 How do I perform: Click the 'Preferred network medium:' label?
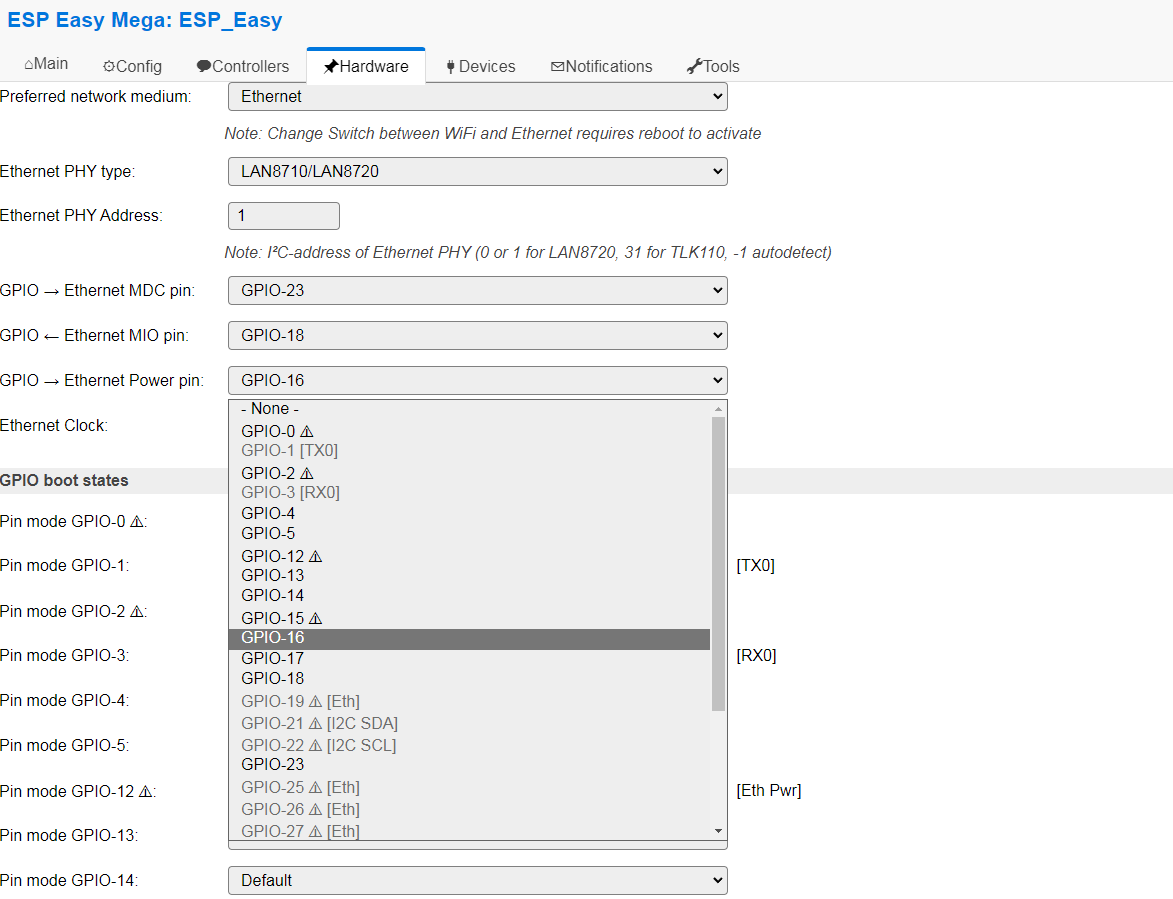click(x=96, y=96)
